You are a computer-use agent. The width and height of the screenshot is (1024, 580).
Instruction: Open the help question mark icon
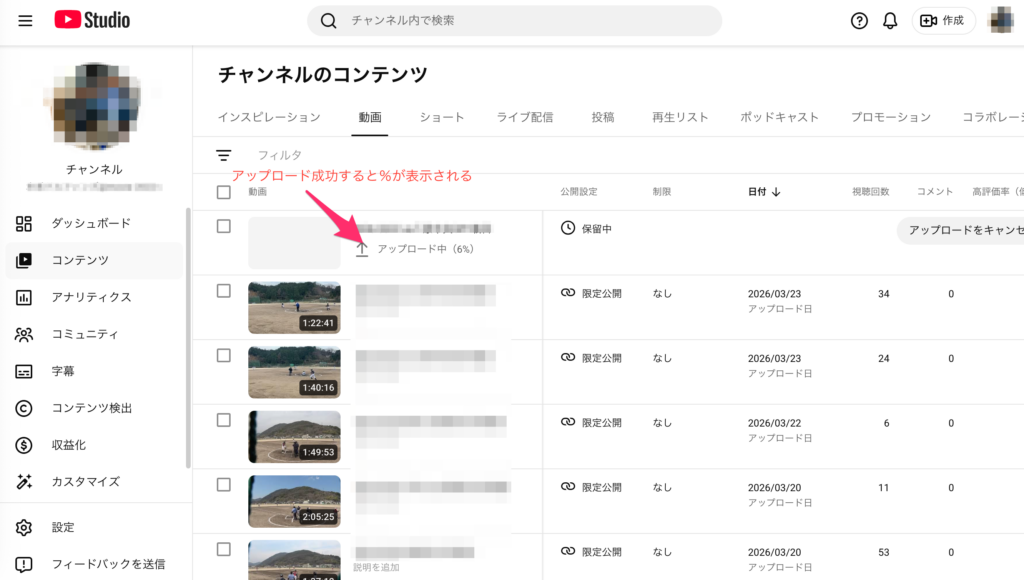click(859, 21)
